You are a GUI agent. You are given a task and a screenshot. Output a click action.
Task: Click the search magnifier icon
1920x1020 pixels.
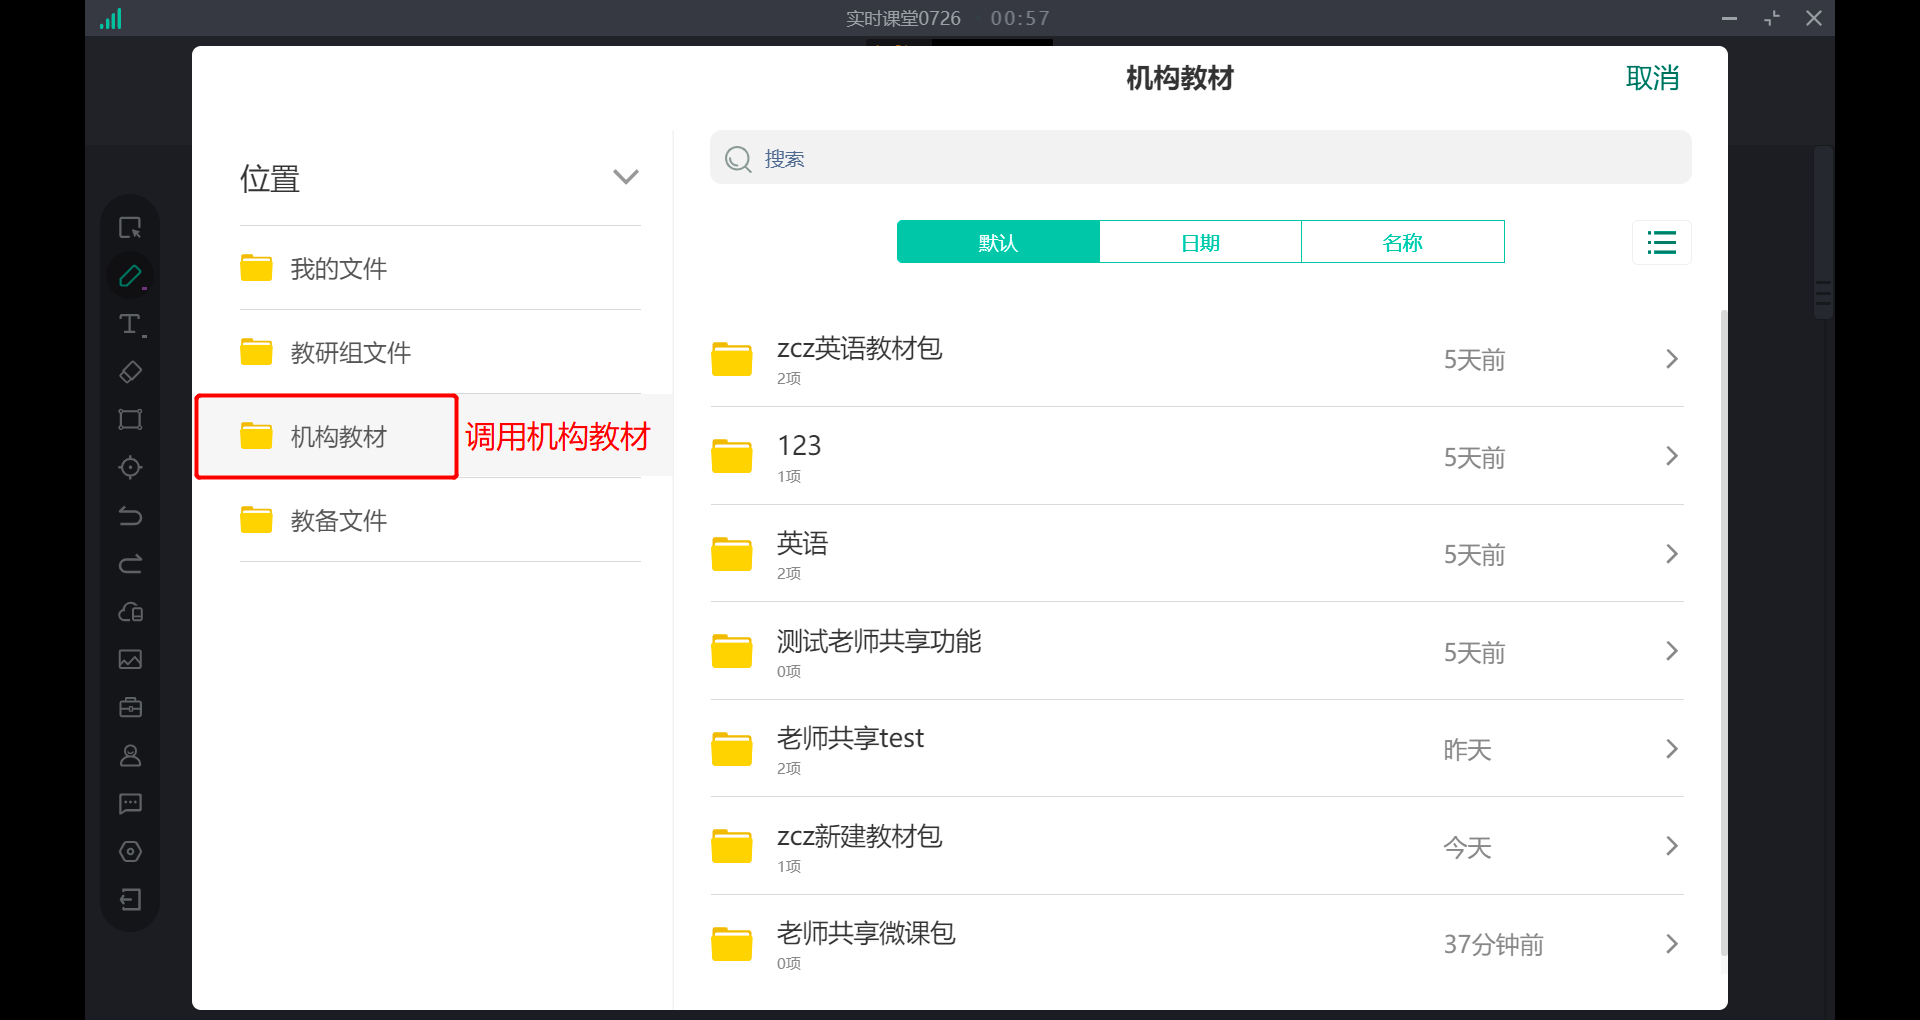click(738, 159)
